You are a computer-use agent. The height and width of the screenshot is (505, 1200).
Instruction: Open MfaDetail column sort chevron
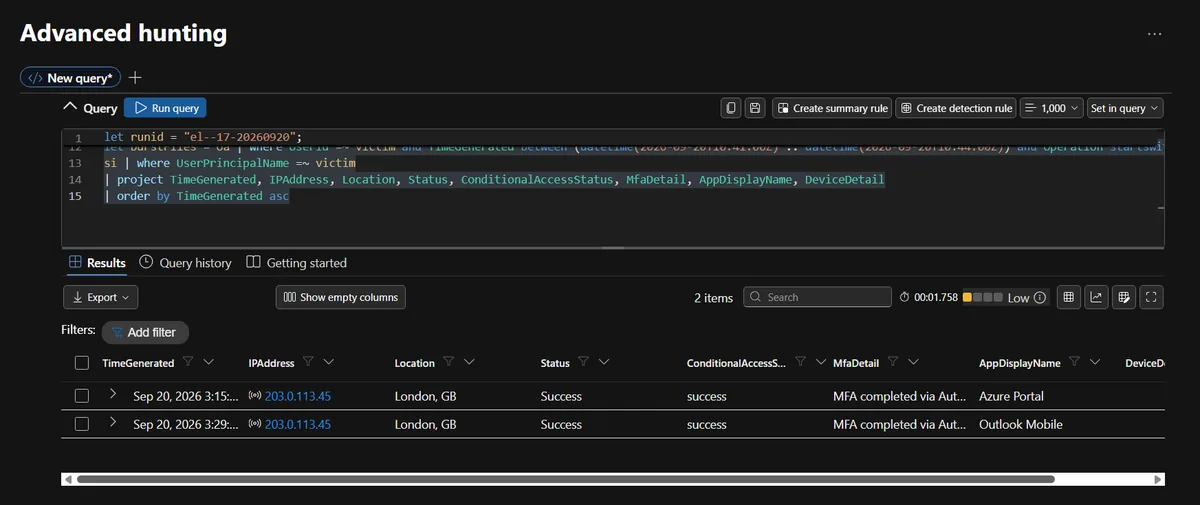pyautogui.click(x=914, y=362)
